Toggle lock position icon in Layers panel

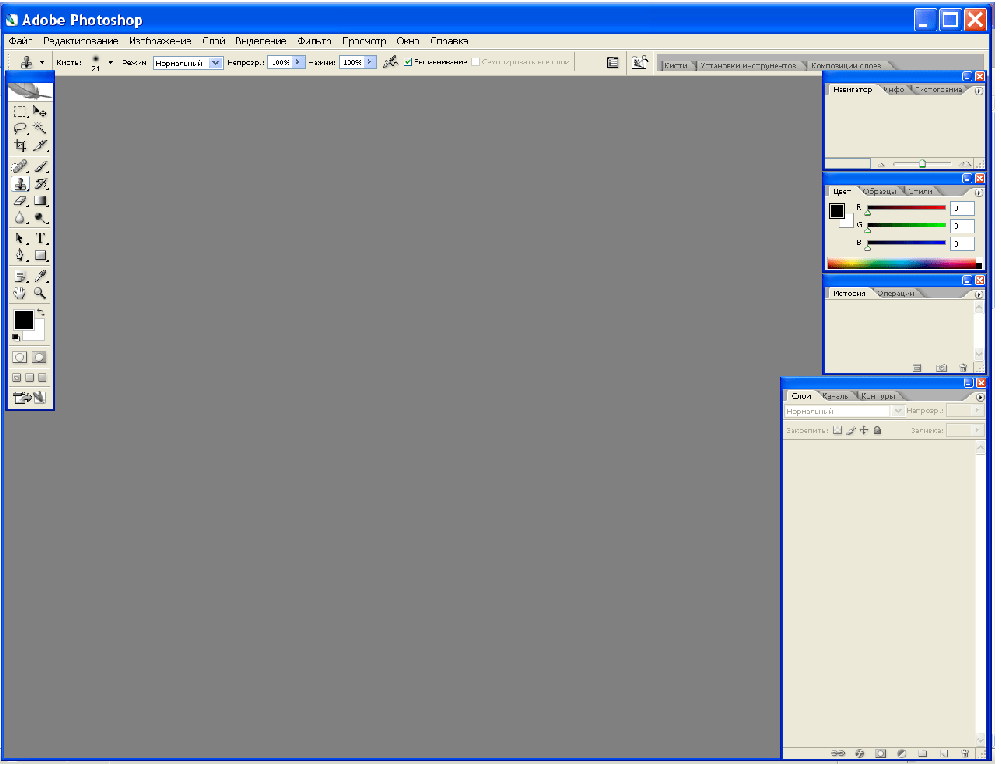click(864, 430)
